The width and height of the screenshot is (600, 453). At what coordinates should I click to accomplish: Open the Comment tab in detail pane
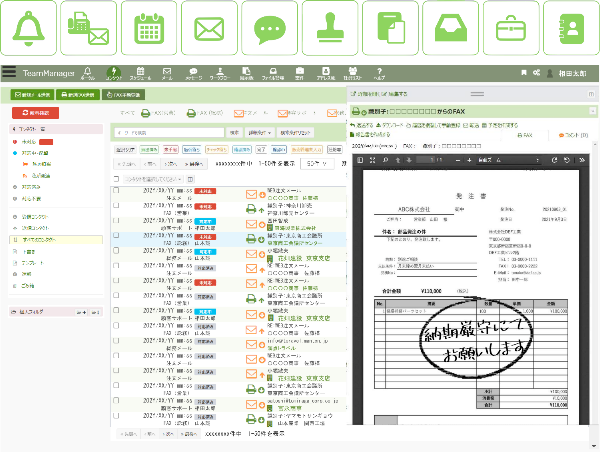point(573,133)
